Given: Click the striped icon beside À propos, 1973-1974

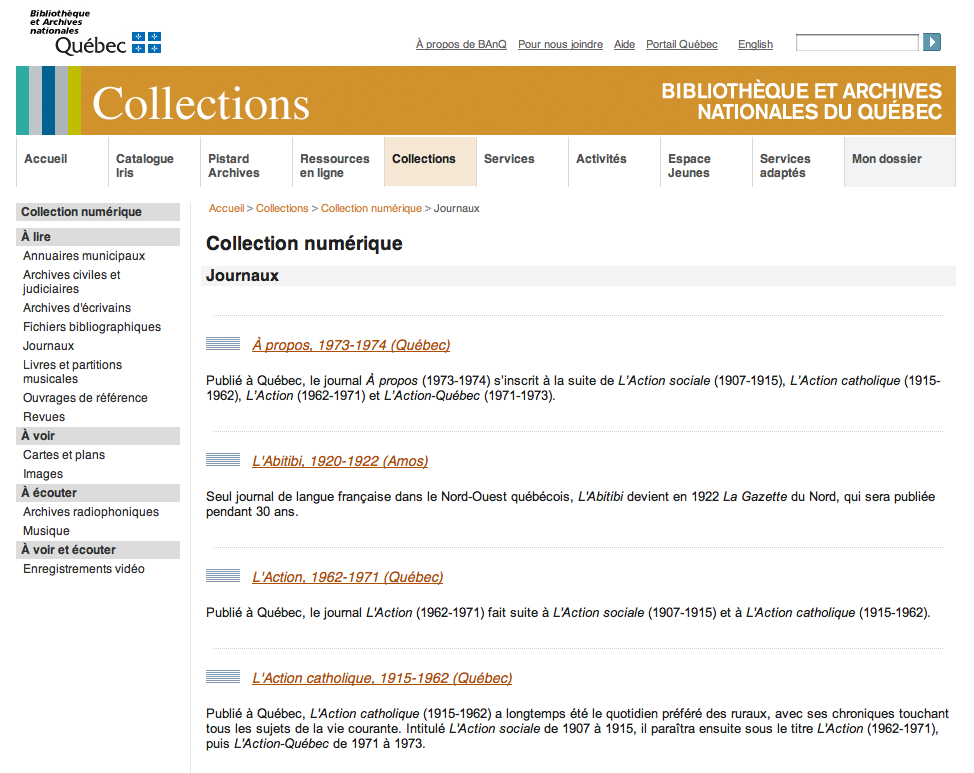Looking at the screenshot, I should tap(223, 343).
